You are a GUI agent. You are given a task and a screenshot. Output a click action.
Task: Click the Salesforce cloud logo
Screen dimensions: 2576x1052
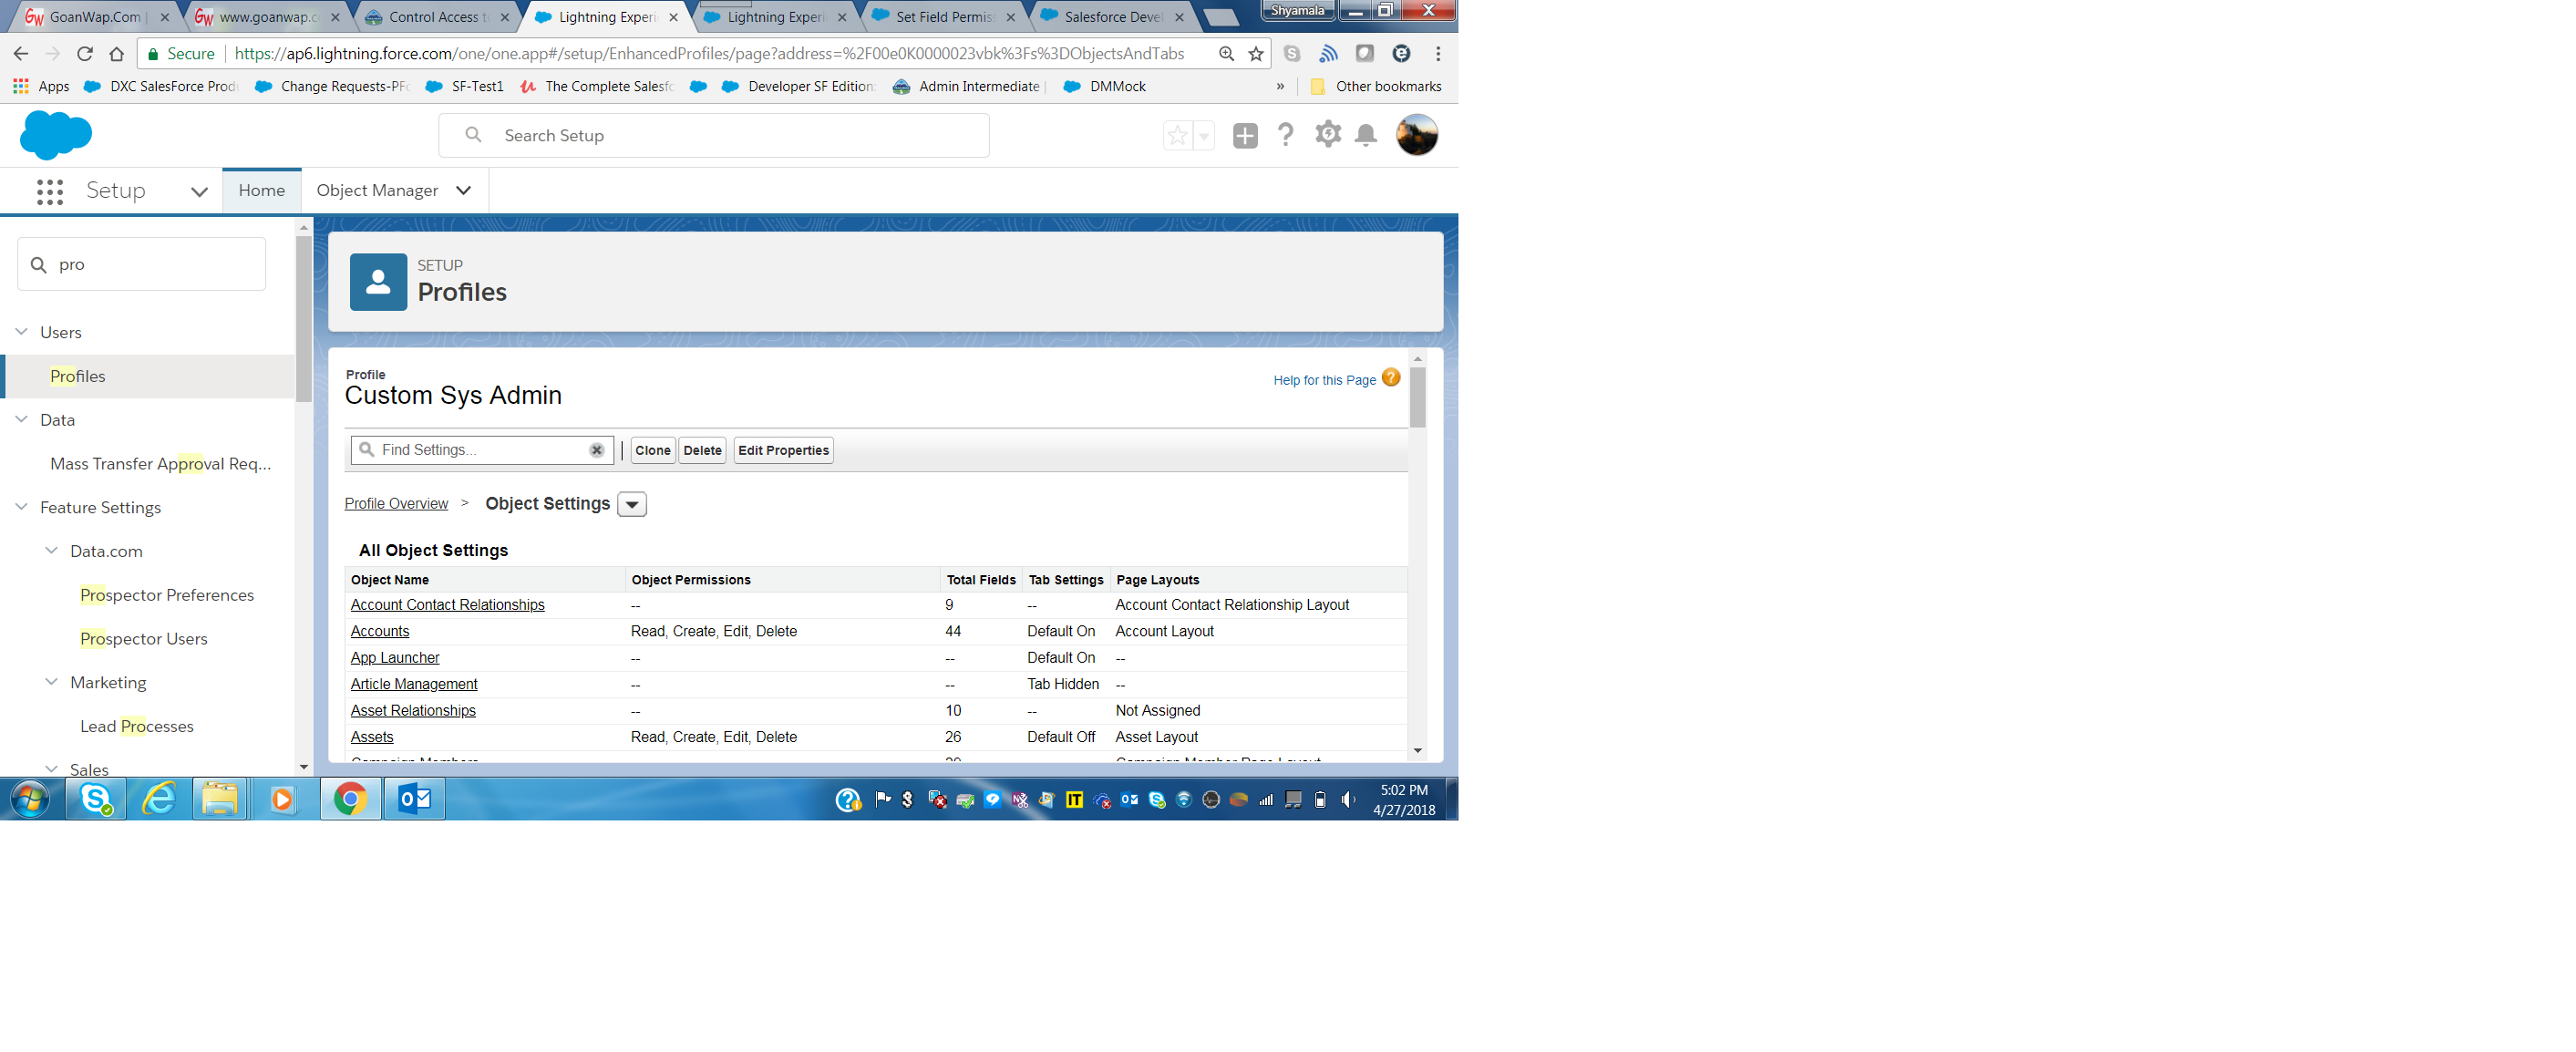(x=55, y=135)
